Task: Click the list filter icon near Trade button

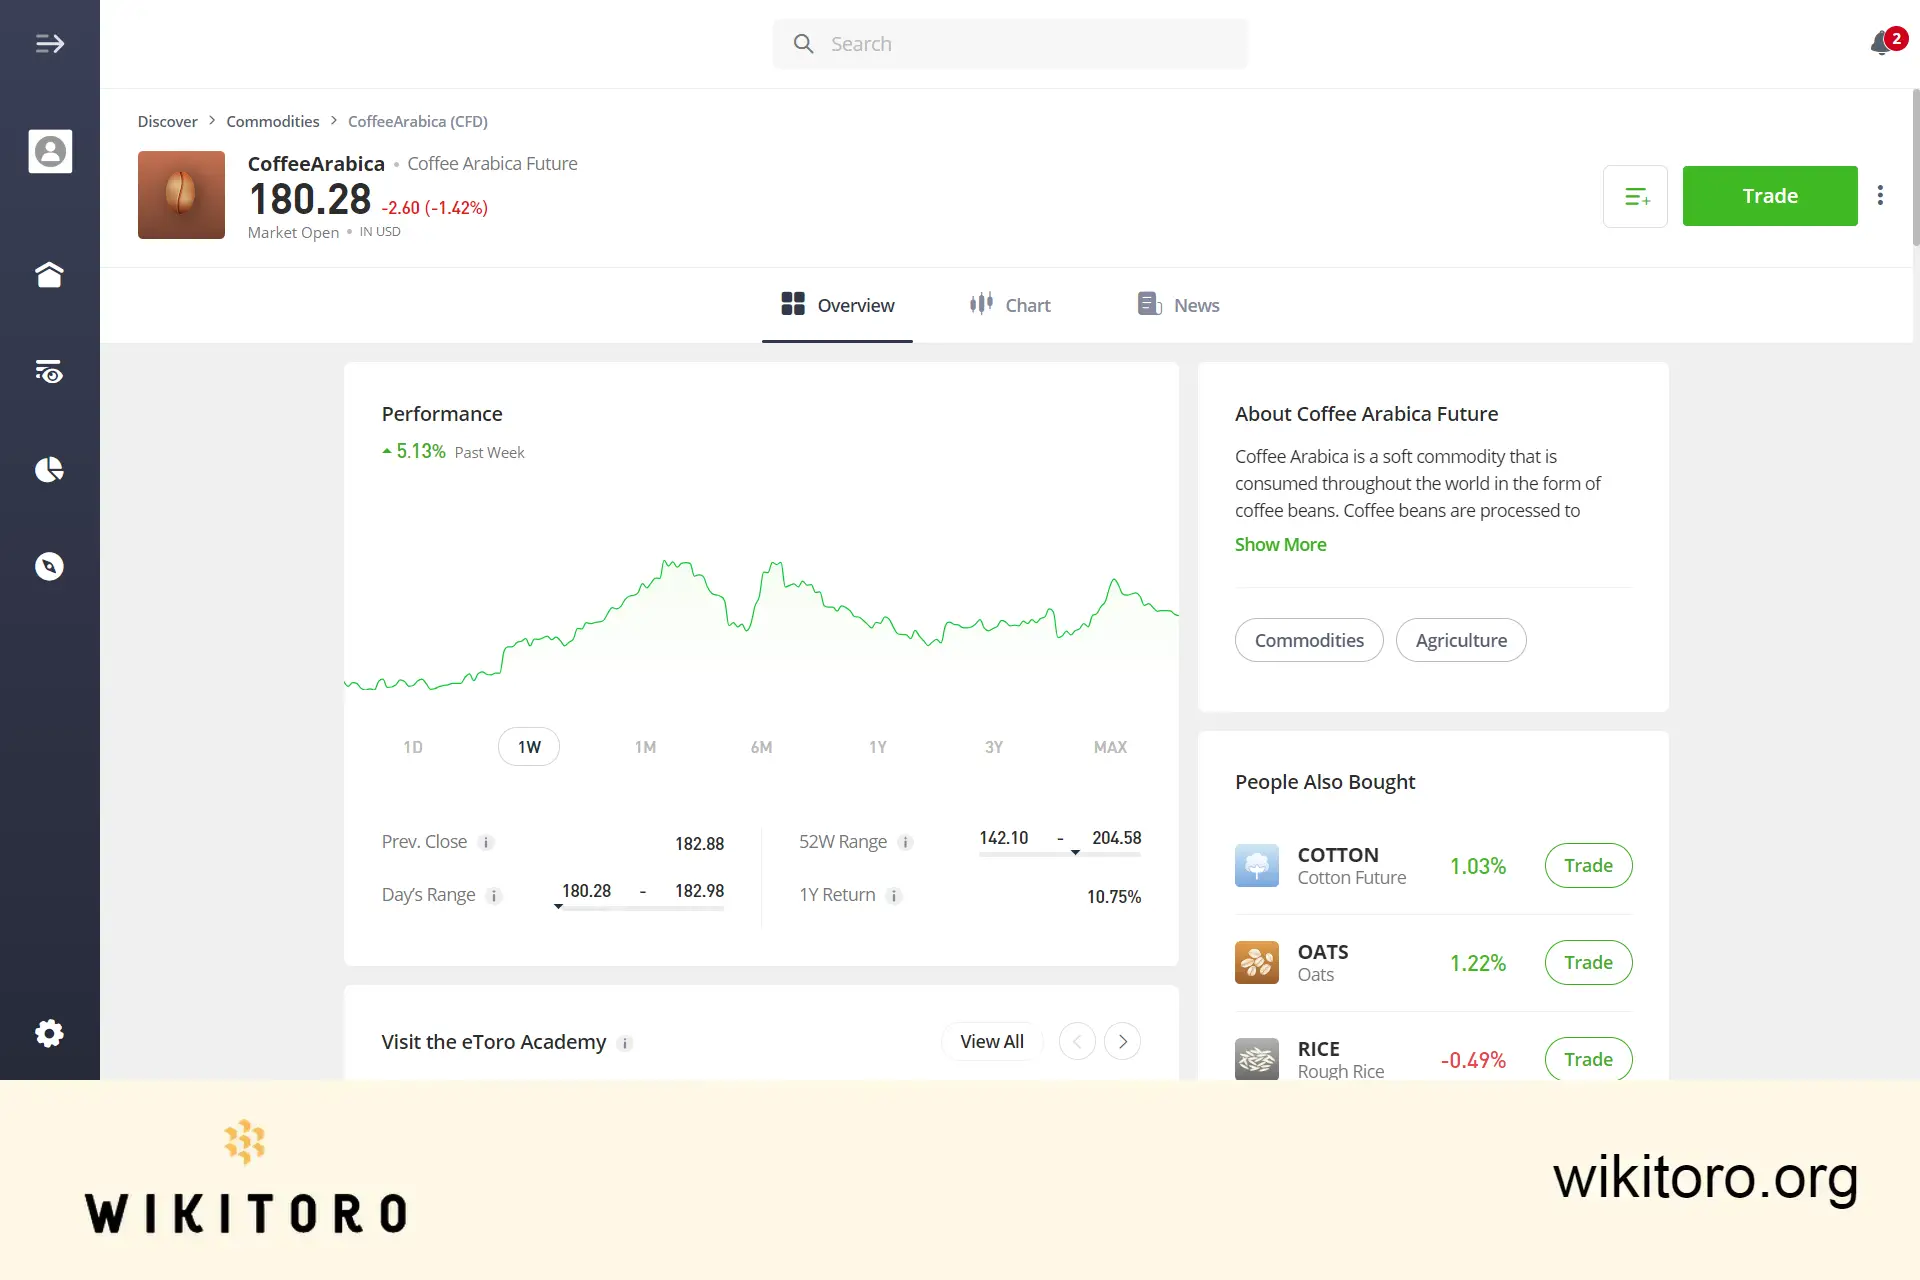Action: [1636, 194]
